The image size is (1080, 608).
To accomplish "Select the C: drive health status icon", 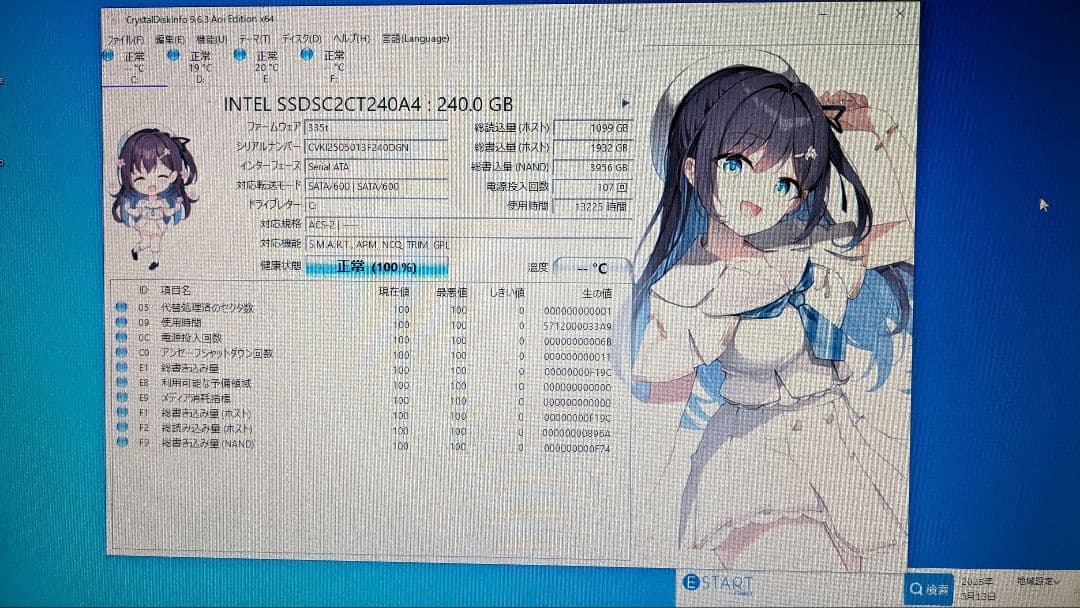I will point(107,56).
